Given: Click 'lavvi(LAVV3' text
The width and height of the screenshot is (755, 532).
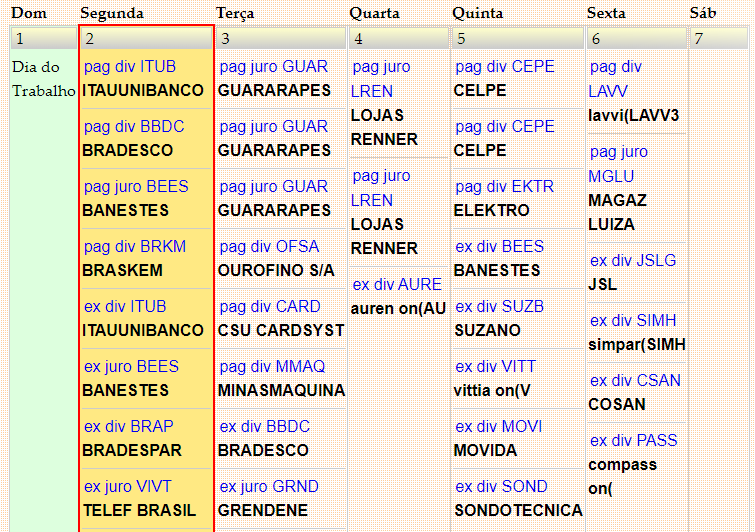Looking at the screenshot, I should click(634, 116).
